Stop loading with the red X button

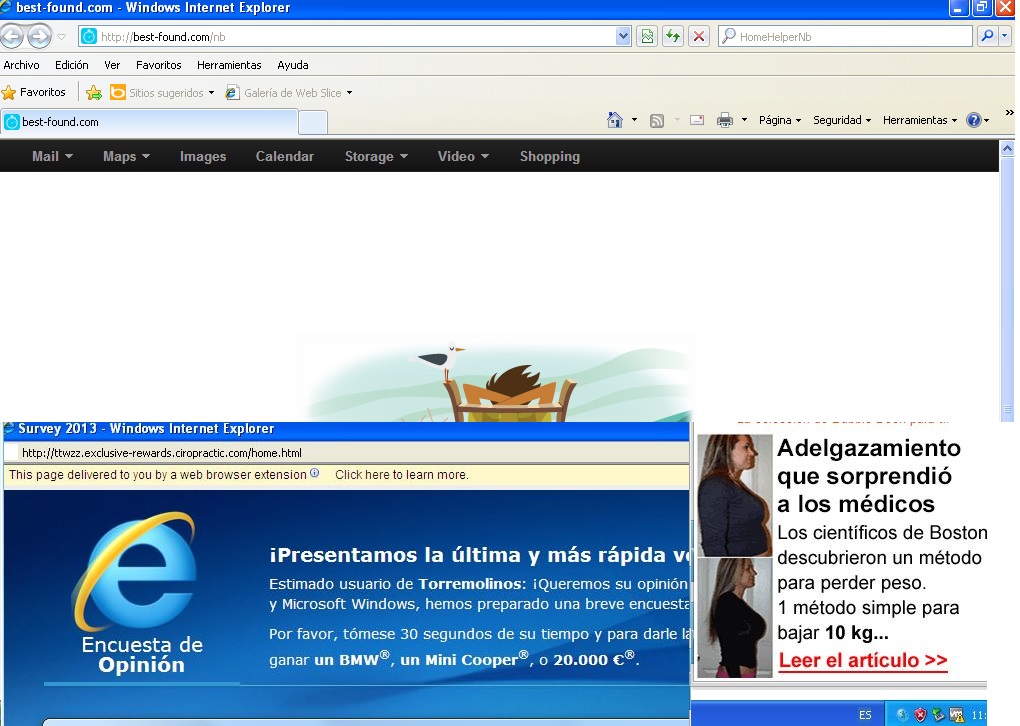point(699,36)
